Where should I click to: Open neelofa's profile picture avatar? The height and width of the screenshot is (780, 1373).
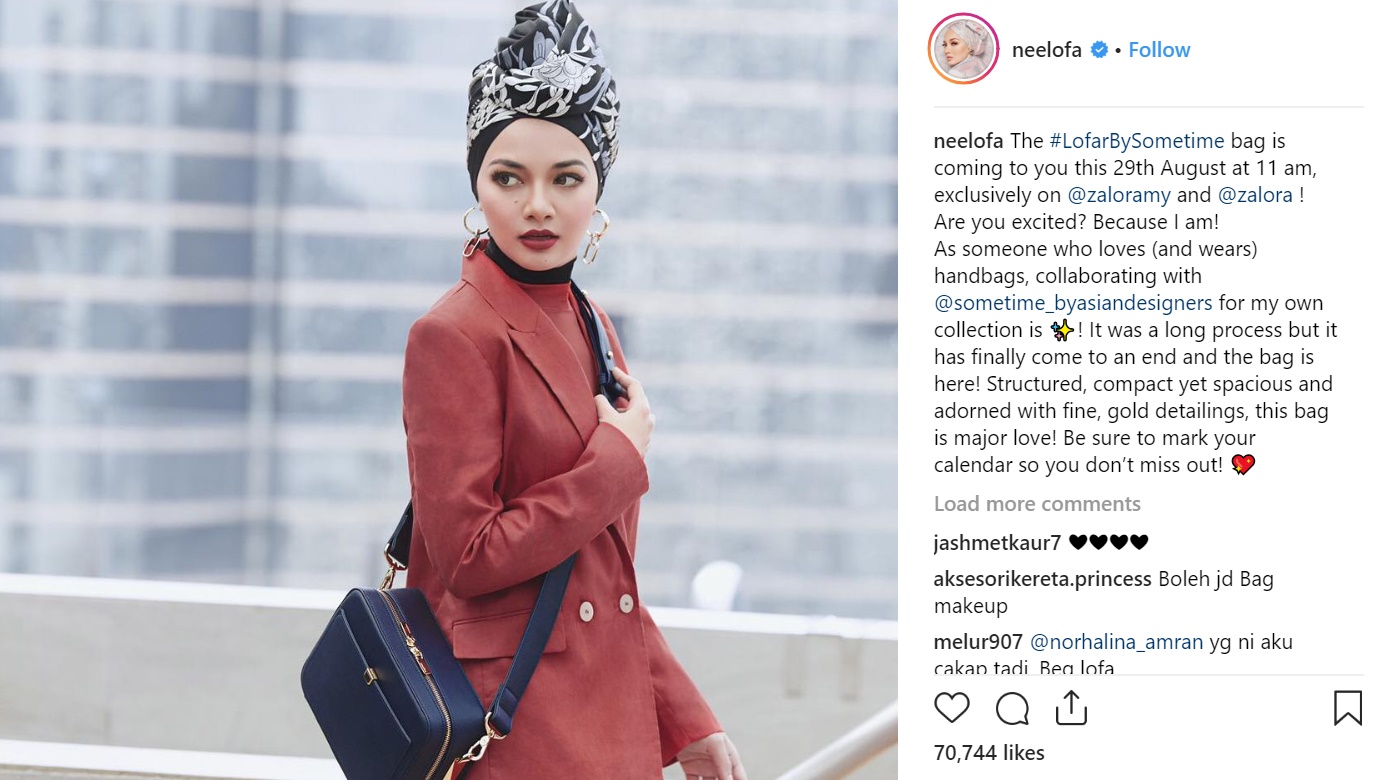pos(964,49)
